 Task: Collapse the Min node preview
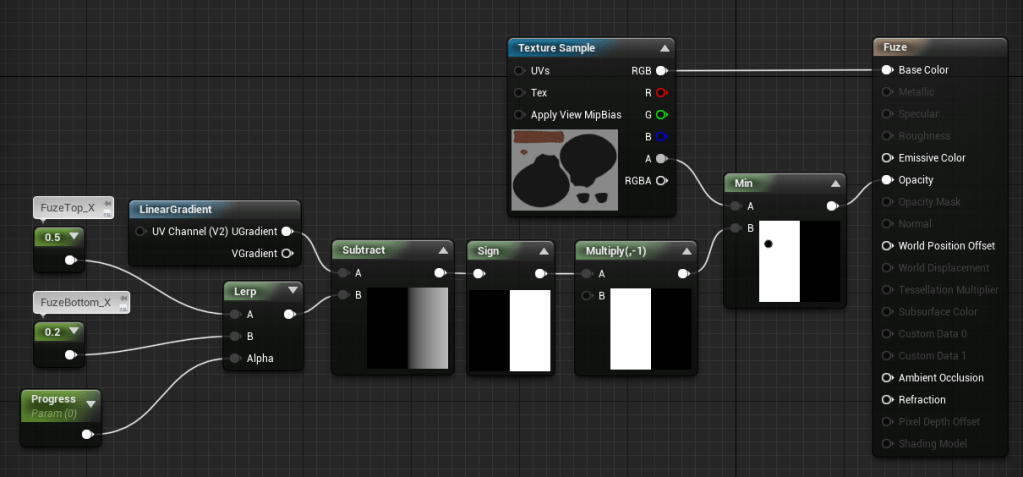click(834, 184)
